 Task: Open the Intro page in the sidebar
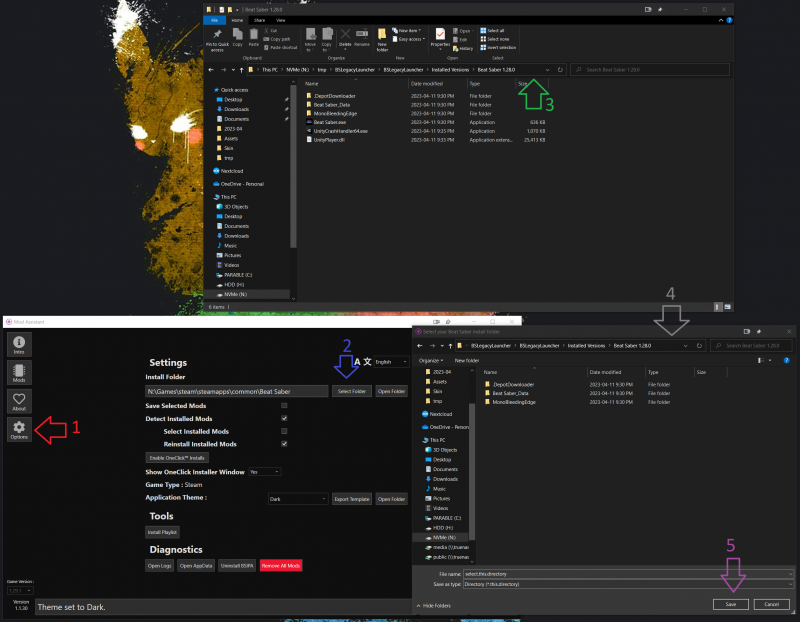point(20,345)
